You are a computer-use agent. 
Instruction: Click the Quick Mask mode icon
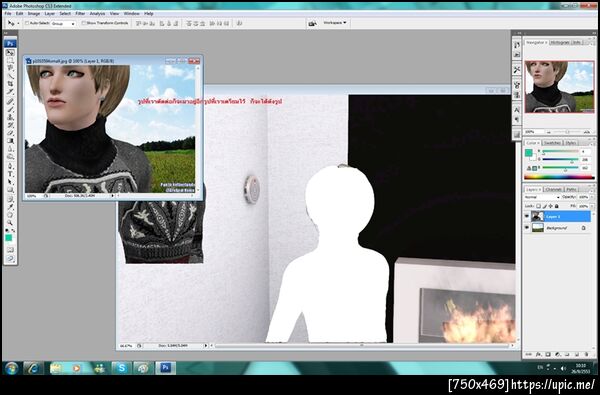coord(10,250)
